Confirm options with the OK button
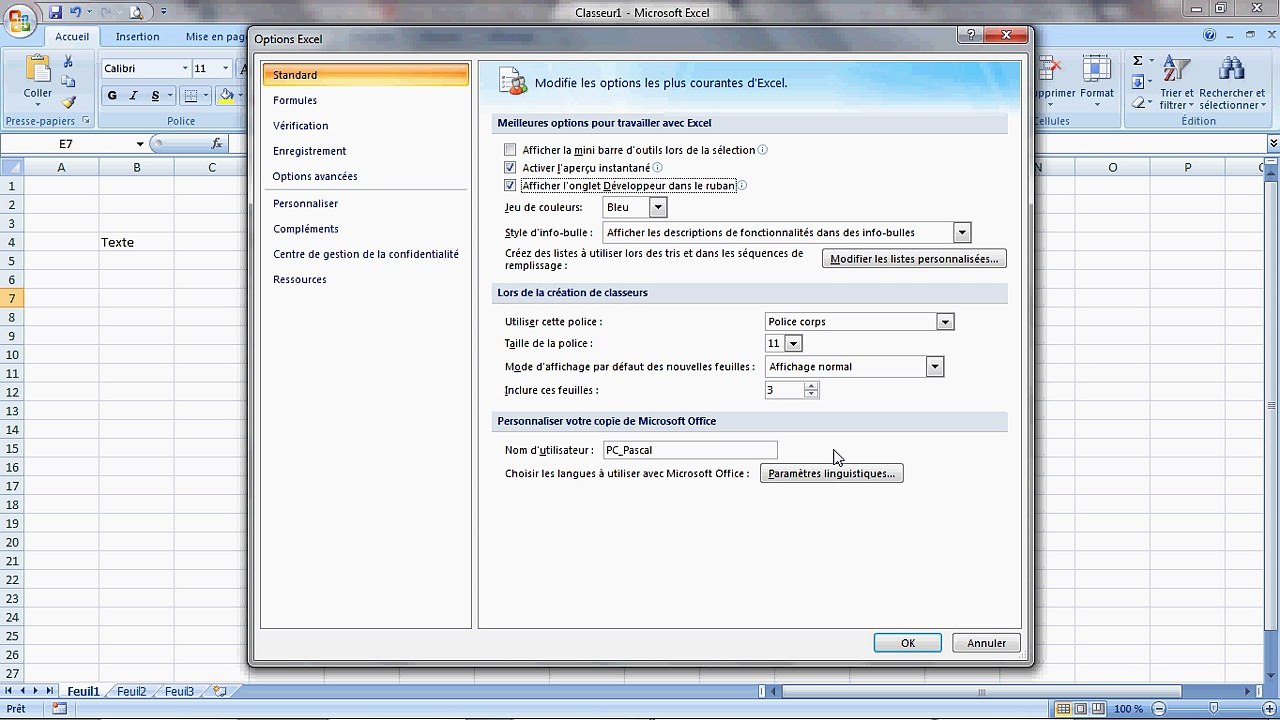 pyautogui.click(x=908, y=643)
